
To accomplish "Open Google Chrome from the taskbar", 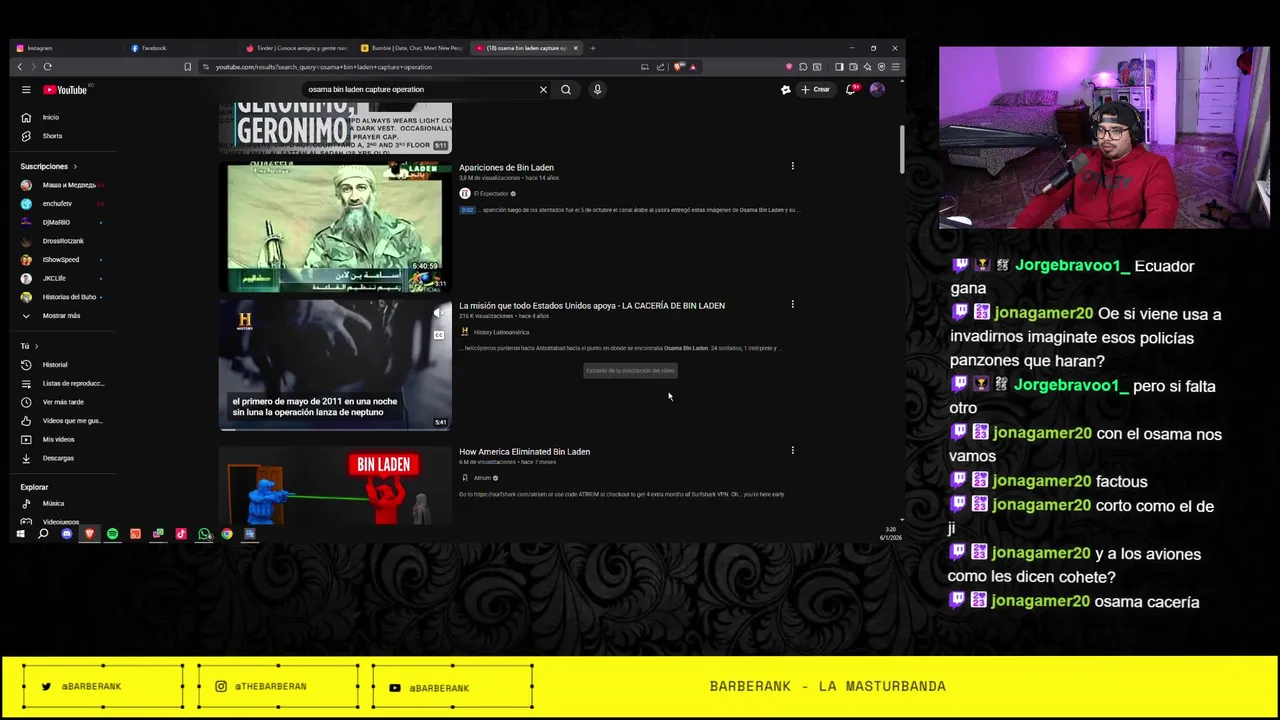I will (227, 534).
